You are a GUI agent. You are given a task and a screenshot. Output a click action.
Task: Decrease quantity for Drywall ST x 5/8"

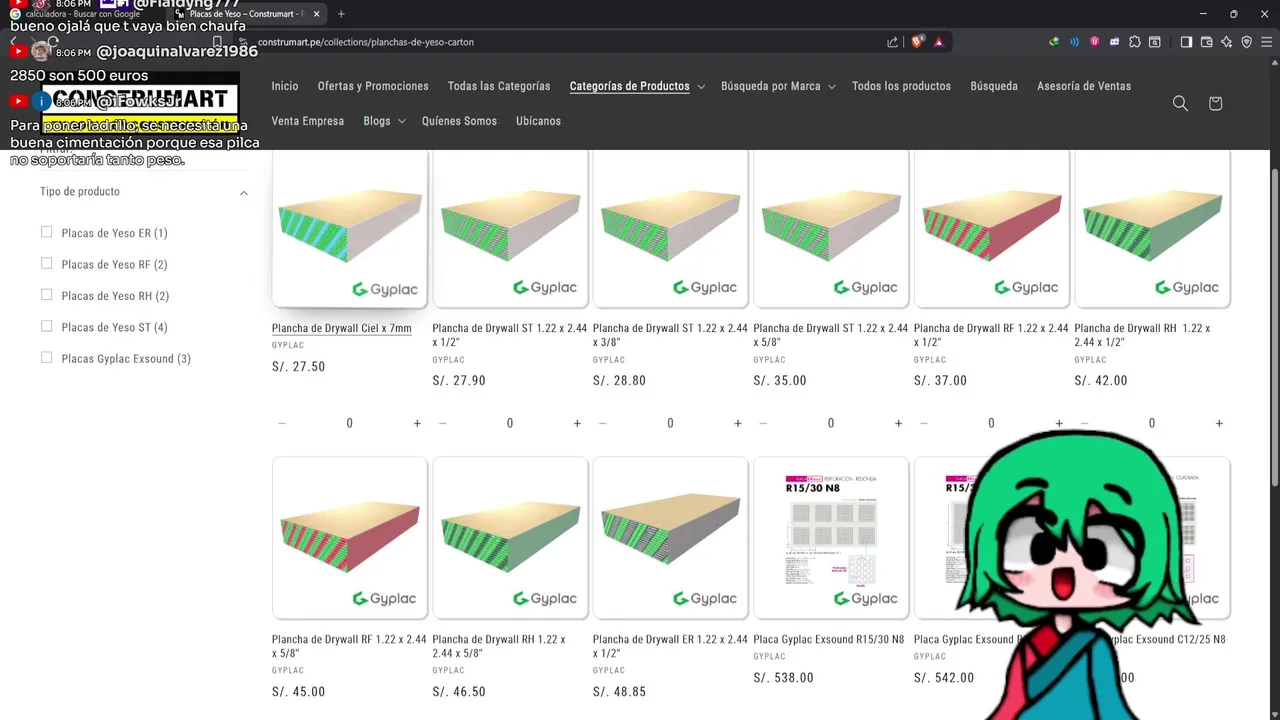coord(763,423)
